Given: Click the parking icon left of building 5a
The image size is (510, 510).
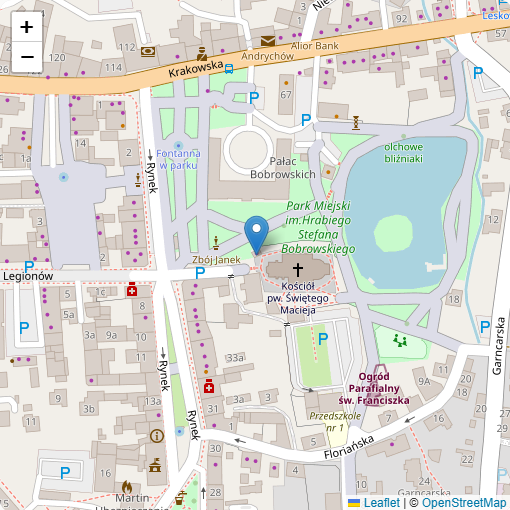Looking at the screenshot, I should (x=24, y=328).
